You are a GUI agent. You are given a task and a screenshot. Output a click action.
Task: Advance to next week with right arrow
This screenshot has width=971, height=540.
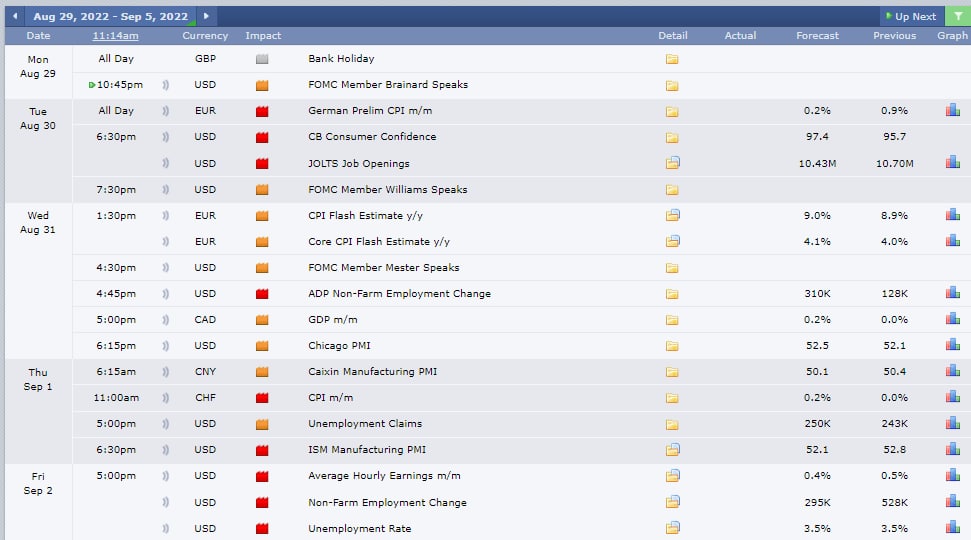[206, 16]
